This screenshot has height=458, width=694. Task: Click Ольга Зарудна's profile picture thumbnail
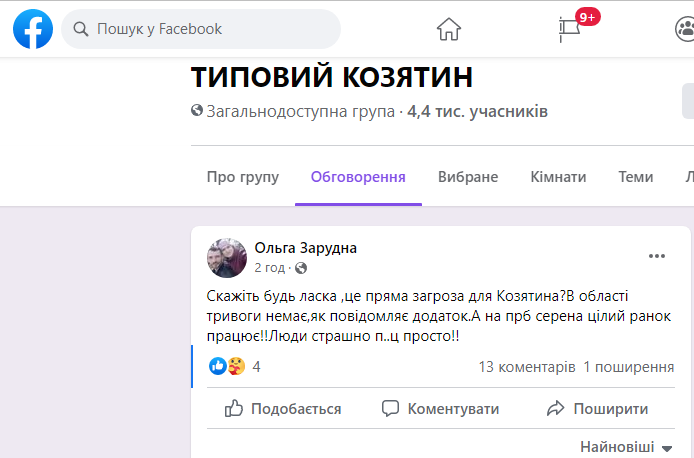click(226, 258)
